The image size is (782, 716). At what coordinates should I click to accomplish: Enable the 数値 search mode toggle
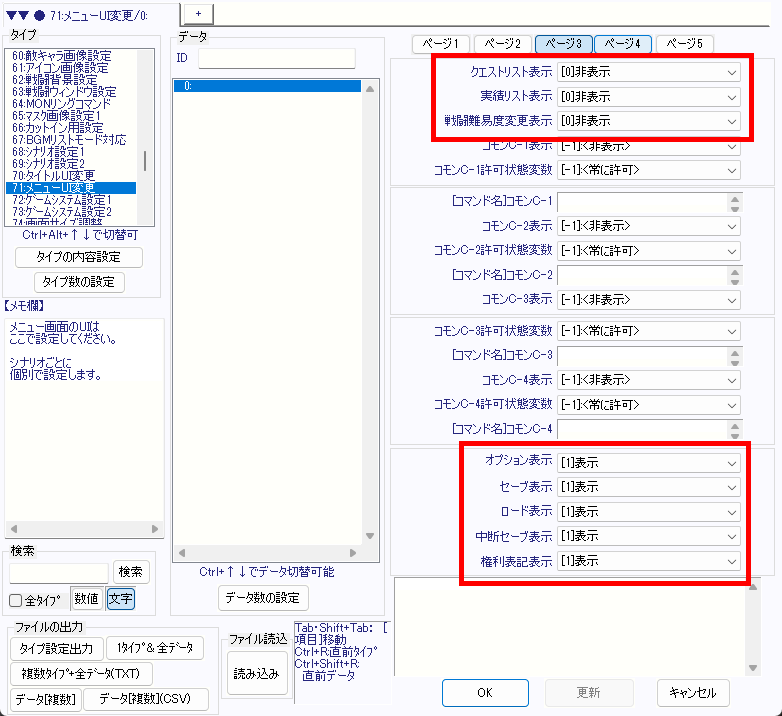click(86, 599)
